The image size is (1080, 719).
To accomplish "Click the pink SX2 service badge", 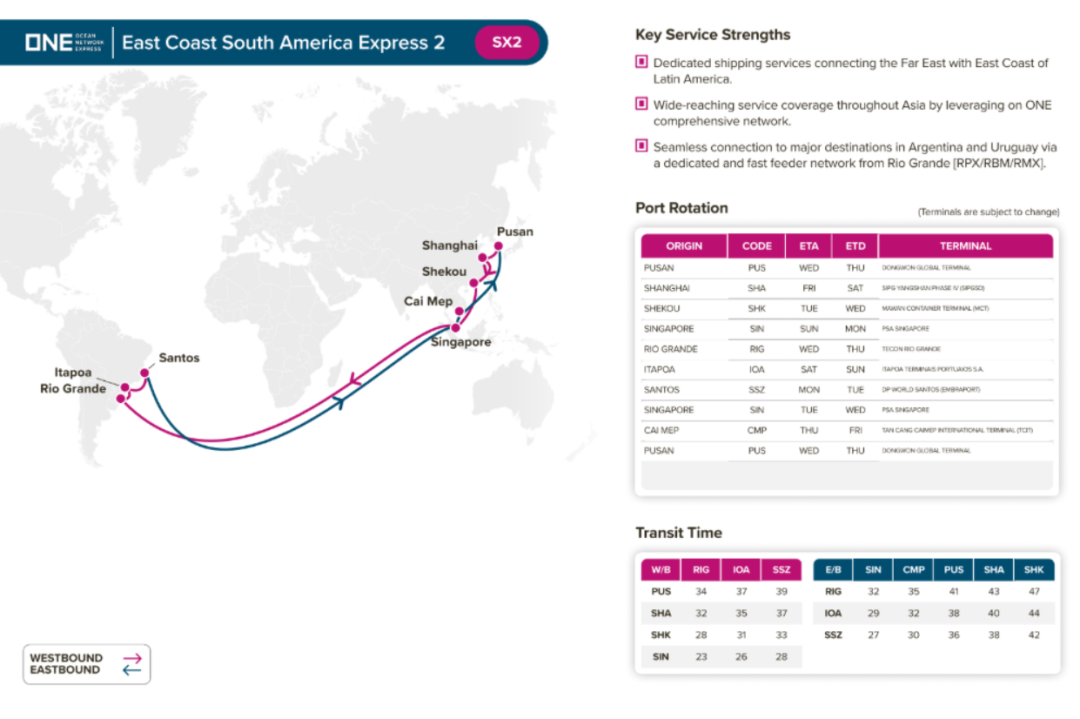I will 506,43.
